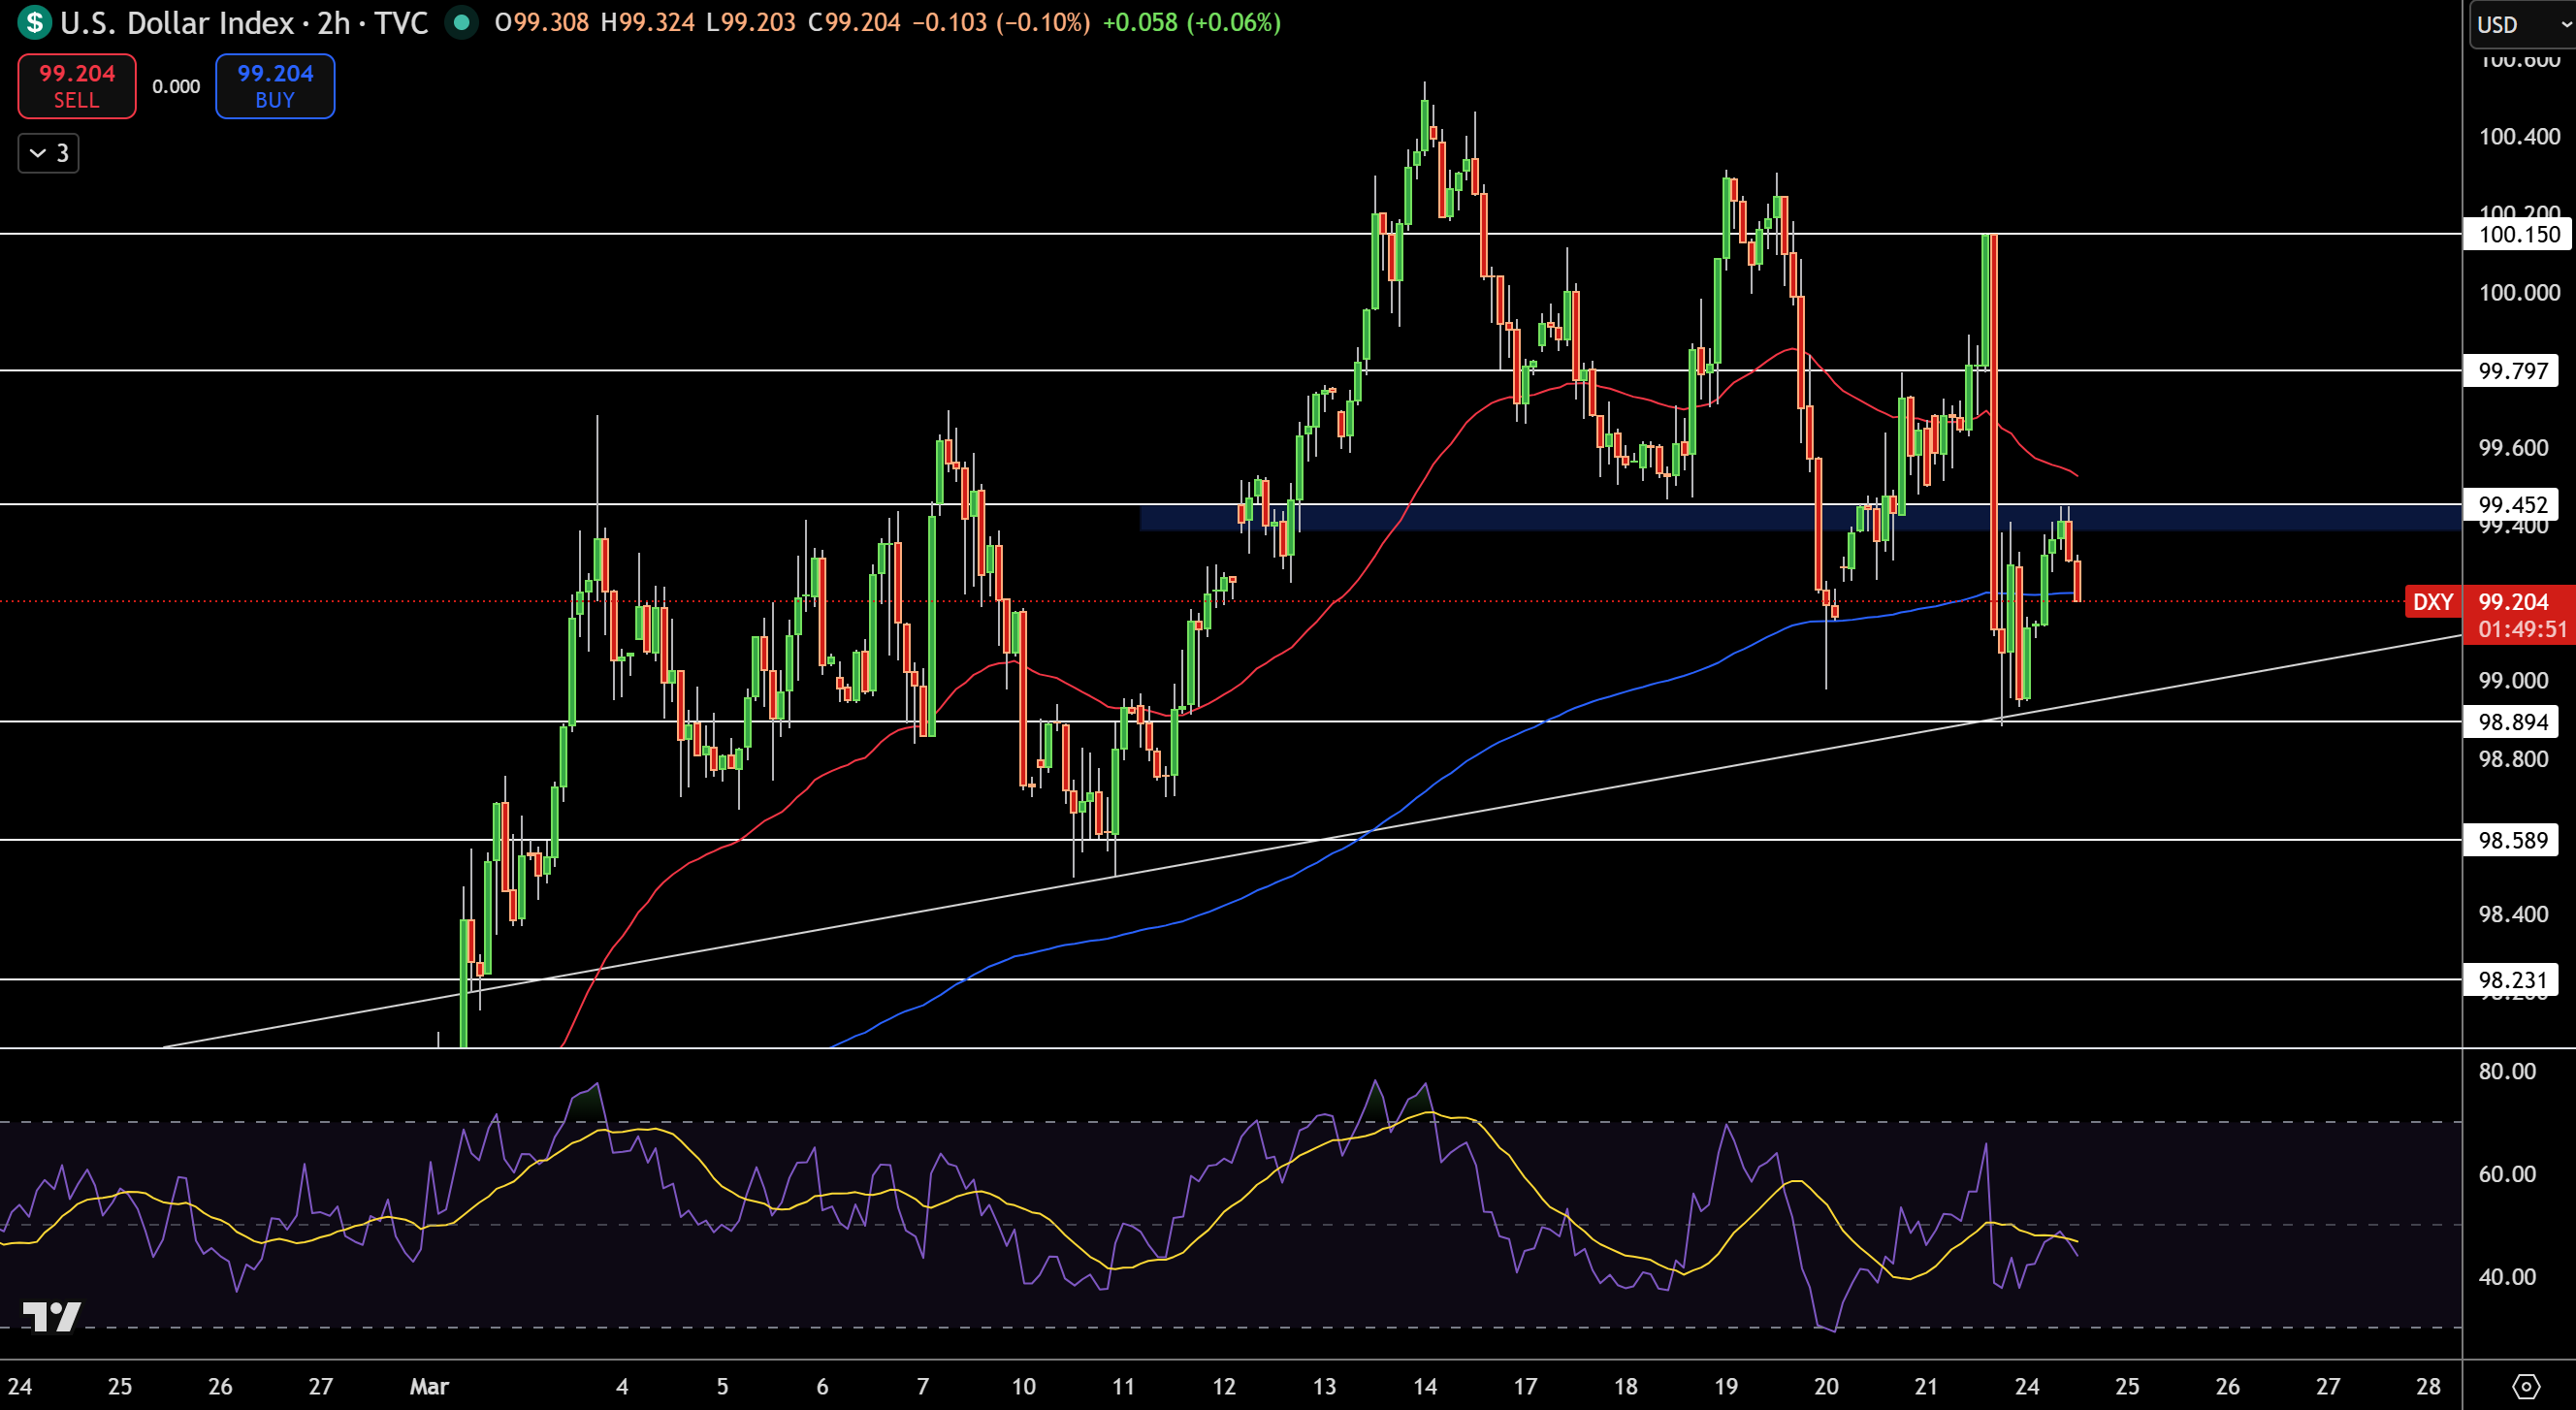
Task: Click the open value O99.308
Action: [542, 22]
